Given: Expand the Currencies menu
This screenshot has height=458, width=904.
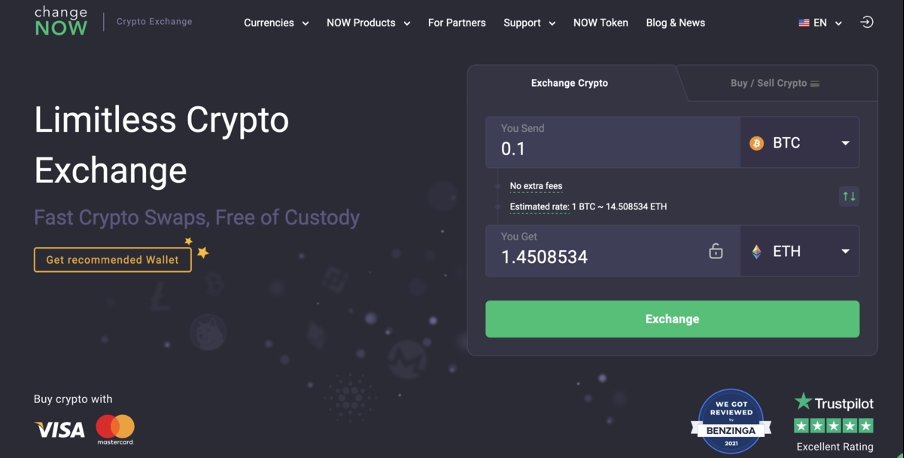Looking at the screenshot, I should [x=276, y=23].
